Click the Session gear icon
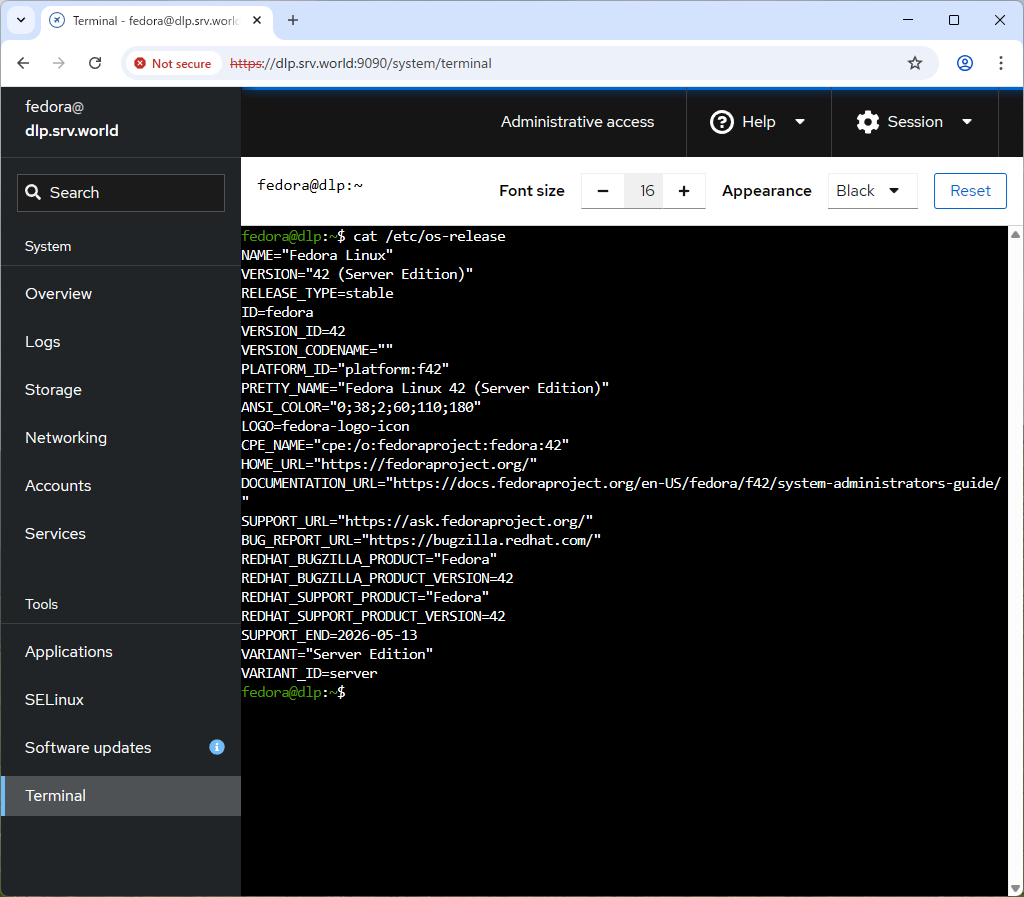The width and height of the screenshot is (1024, 897). coord(868,122)
